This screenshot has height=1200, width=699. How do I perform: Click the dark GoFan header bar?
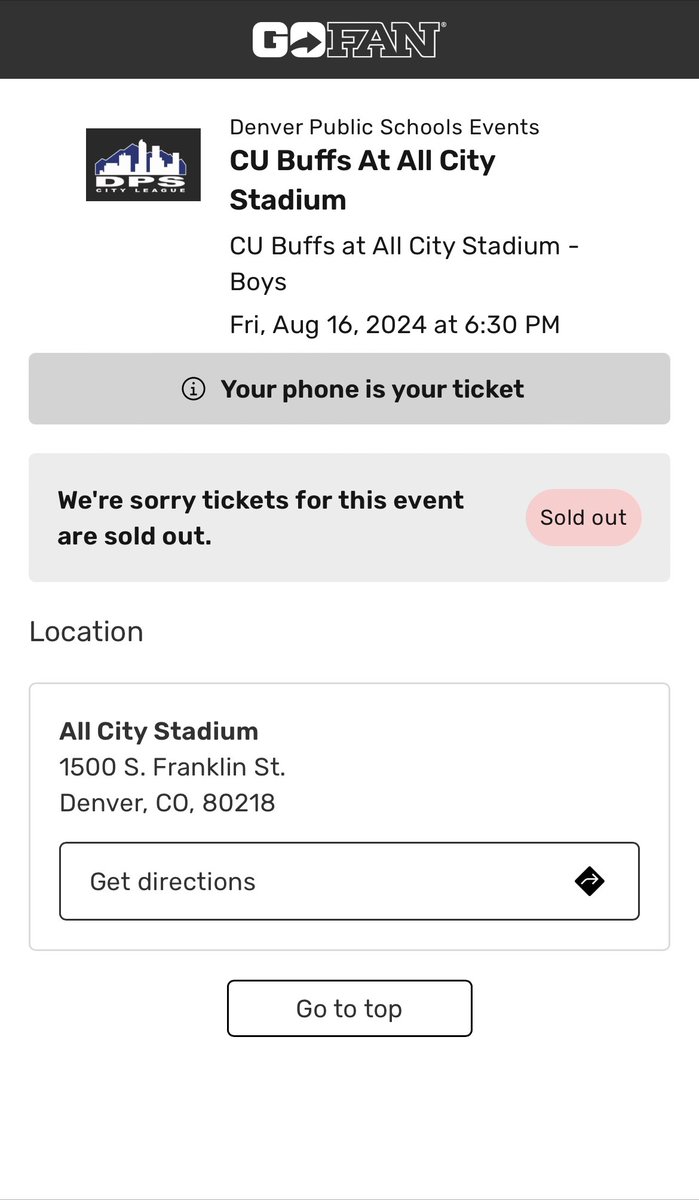349,39
